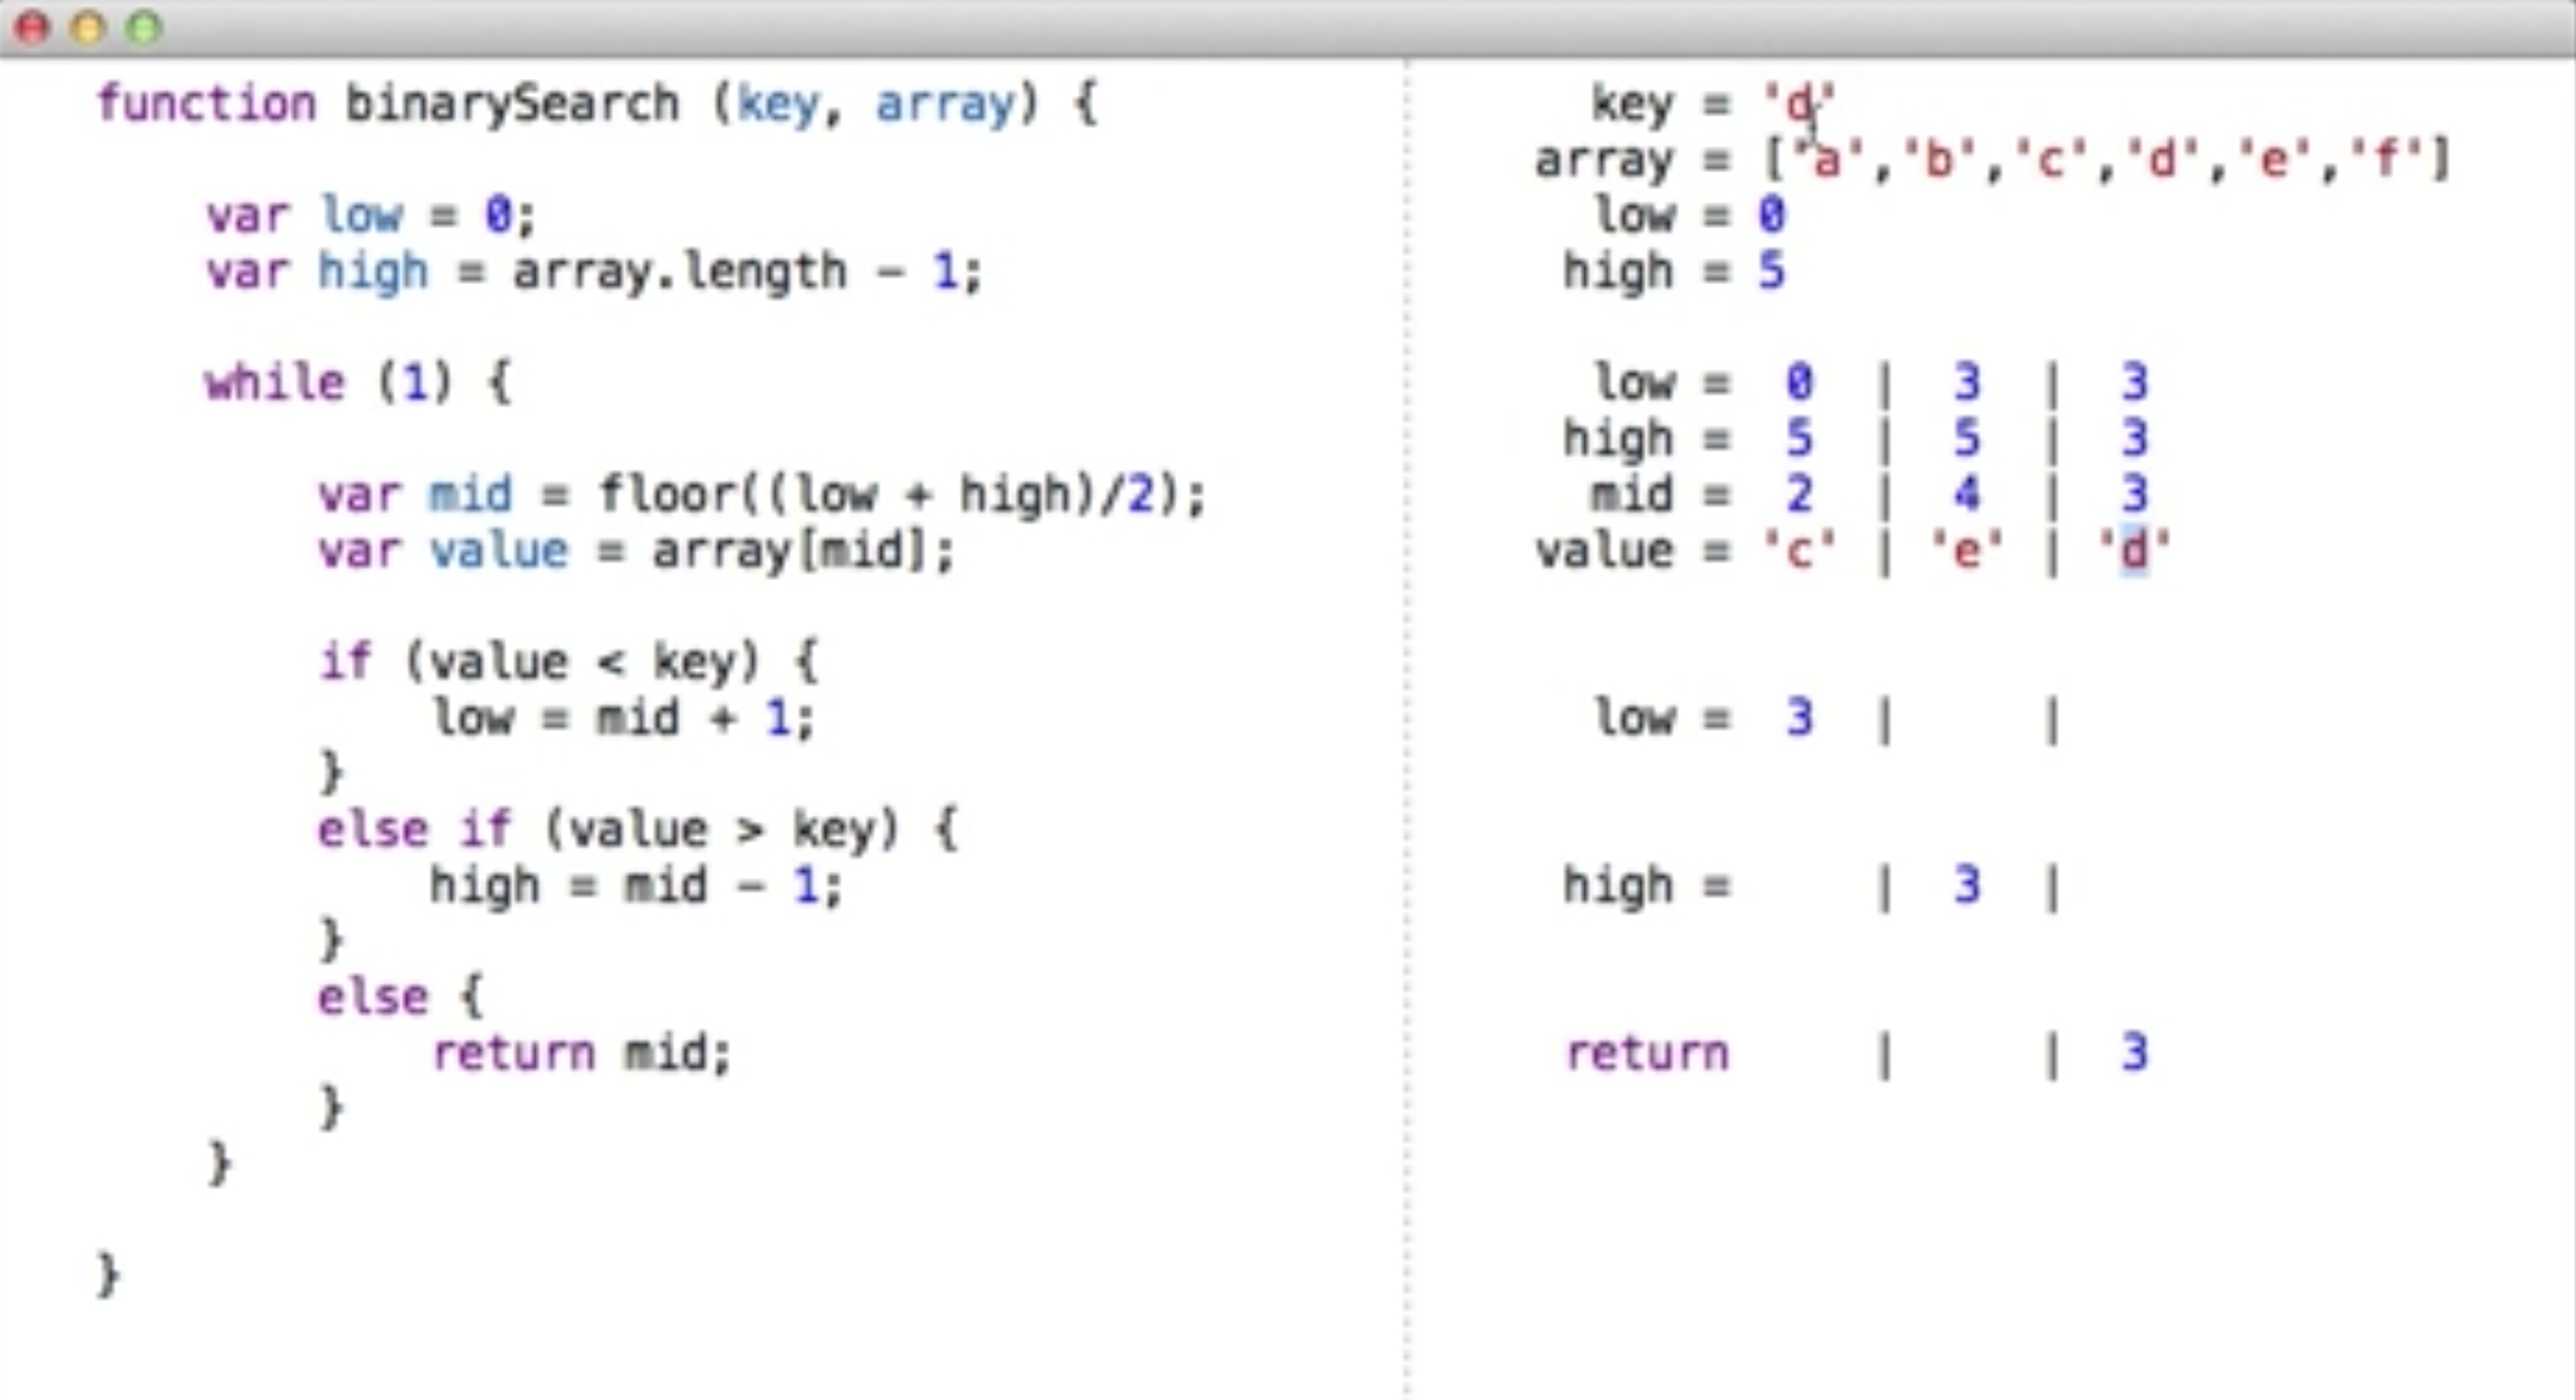2576x1400 pixels.
Task: Click array.length in the high declaration
Action: click(x=679, y=271)
